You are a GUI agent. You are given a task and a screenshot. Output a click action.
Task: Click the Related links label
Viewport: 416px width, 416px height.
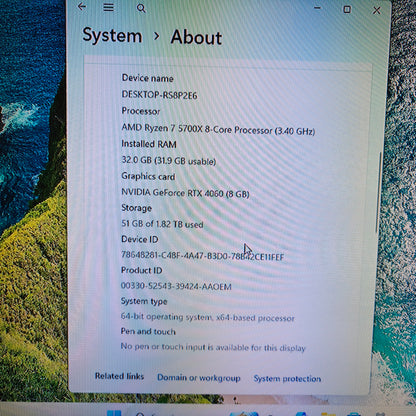click(x=119, y=376)
